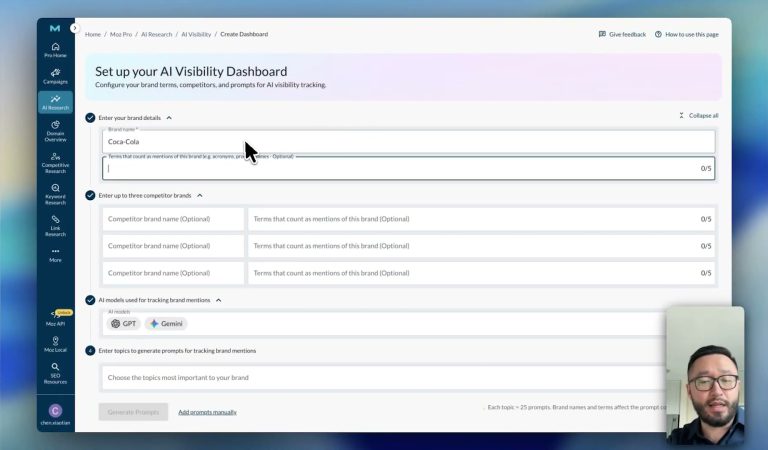This screenshot has height=450, width=768.
Task: Click the competitor brands step checkmark
Action: click(x=90, y=195)
